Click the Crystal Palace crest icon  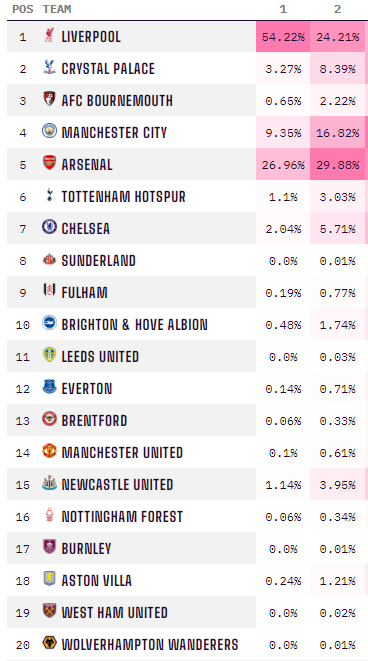pyautogui.click(x=49, y=67)
